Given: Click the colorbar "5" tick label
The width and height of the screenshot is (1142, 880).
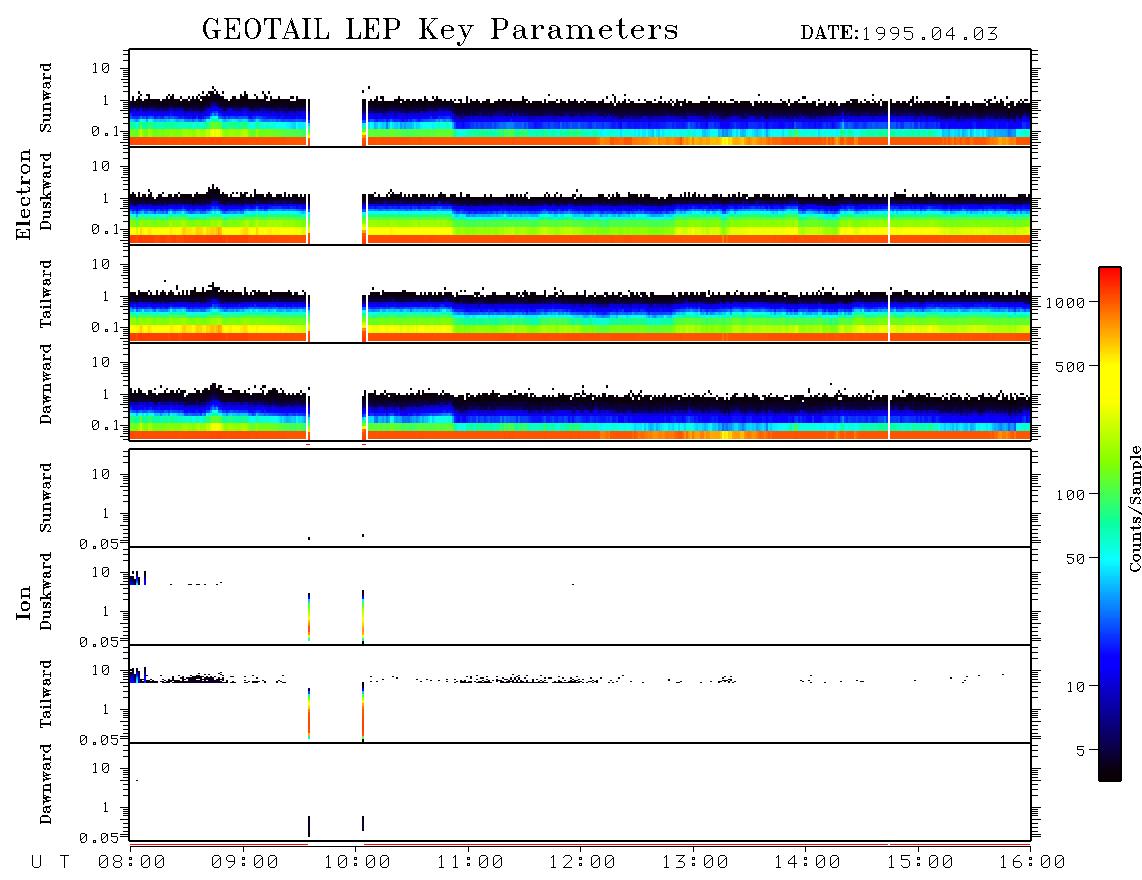Looking at the screenshot, I should (x=1080, y=750).
